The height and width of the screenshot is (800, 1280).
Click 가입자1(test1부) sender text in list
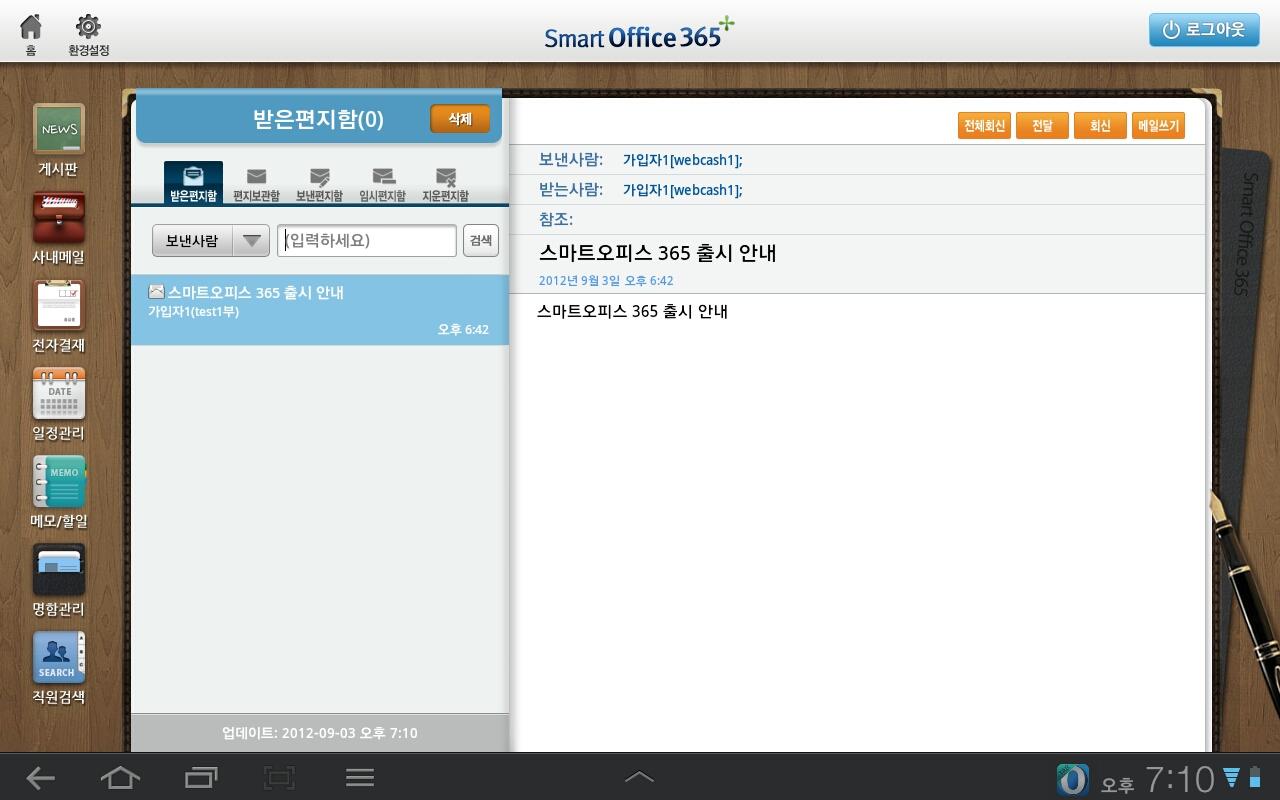pos(193,312)
